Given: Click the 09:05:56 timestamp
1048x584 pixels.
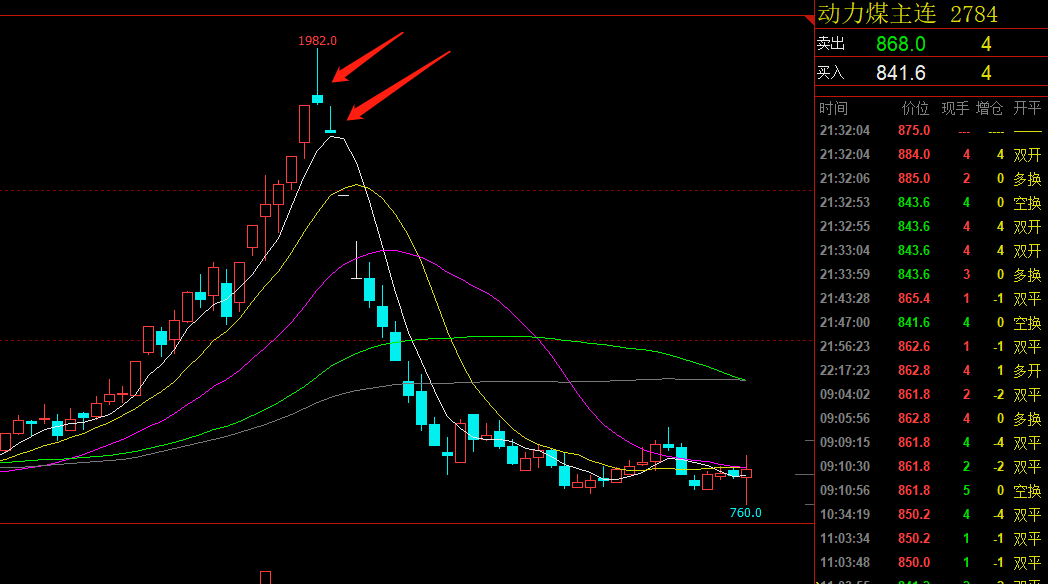Looking at the screenshot, I should [845, 419].
